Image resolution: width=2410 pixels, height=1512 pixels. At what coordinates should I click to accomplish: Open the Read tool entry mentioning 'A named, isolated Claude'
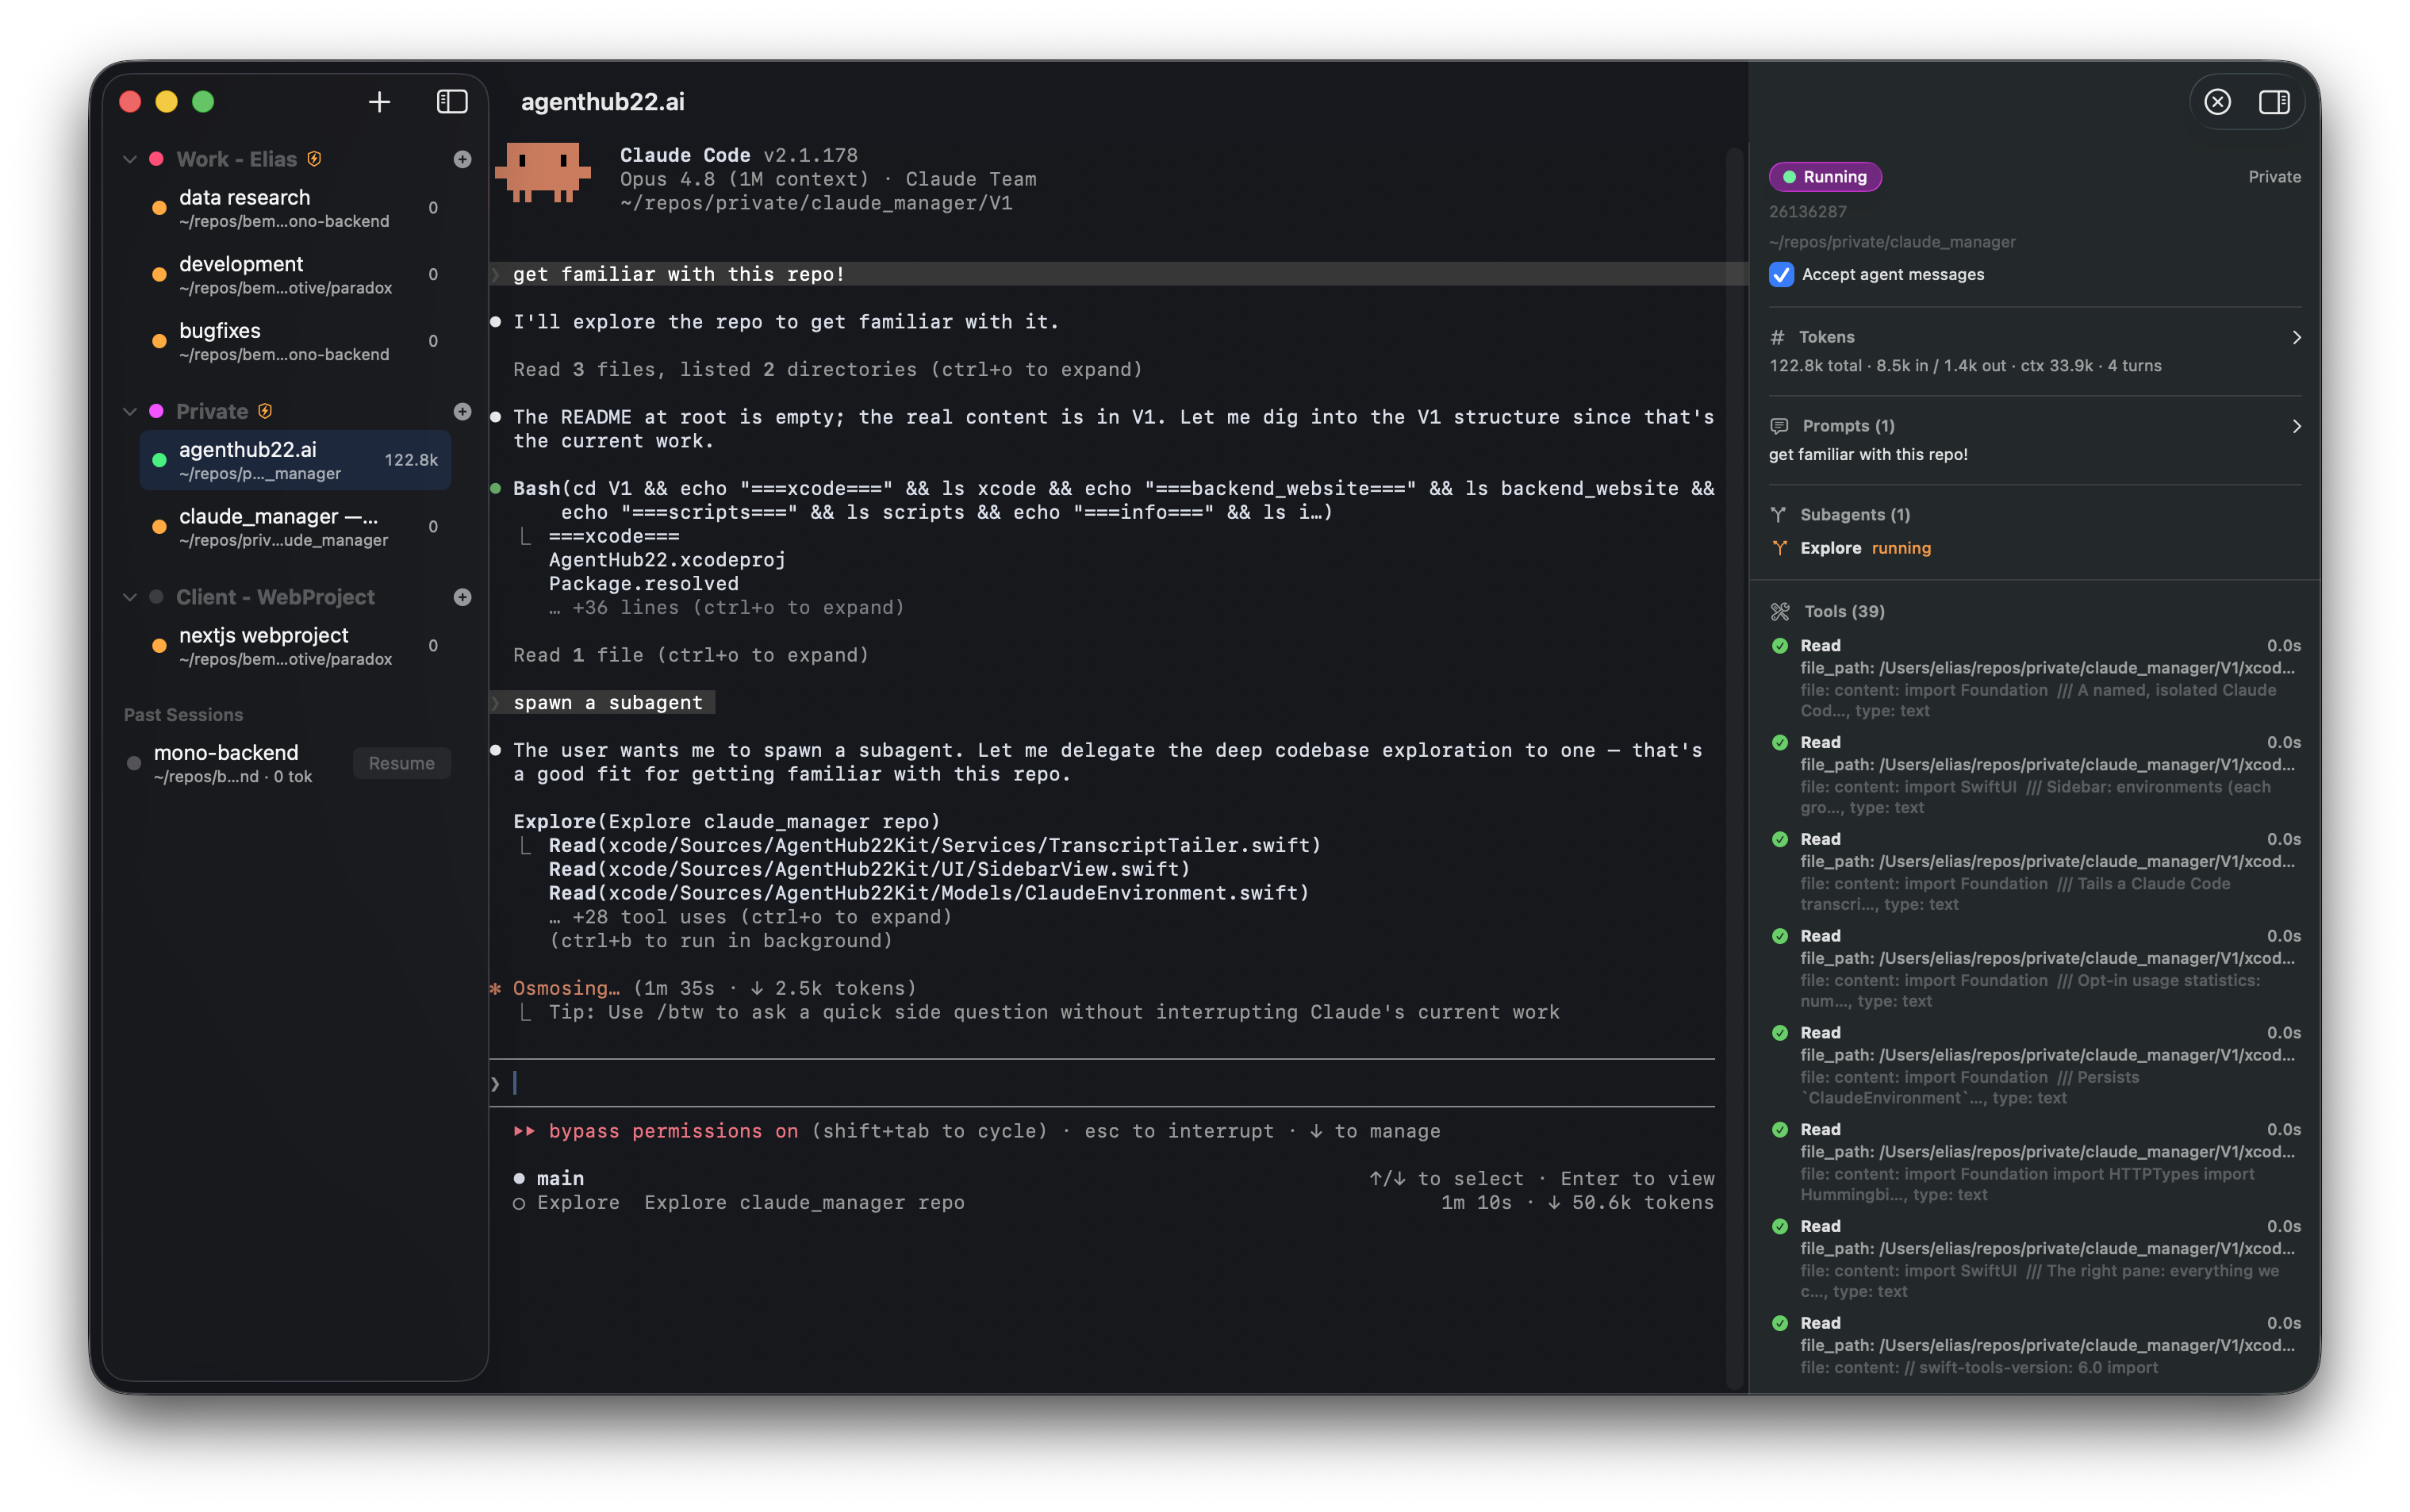[2035, 678]
